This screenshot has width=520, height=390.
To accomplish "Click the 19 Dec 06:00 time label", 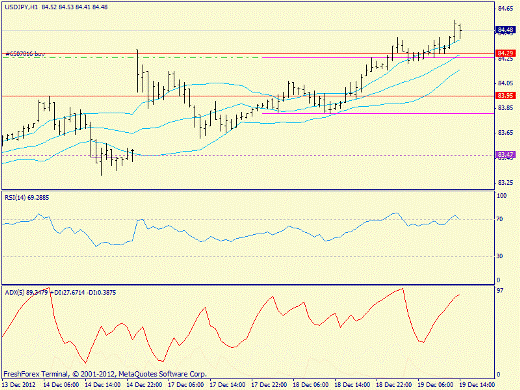I will click(436, 385).
